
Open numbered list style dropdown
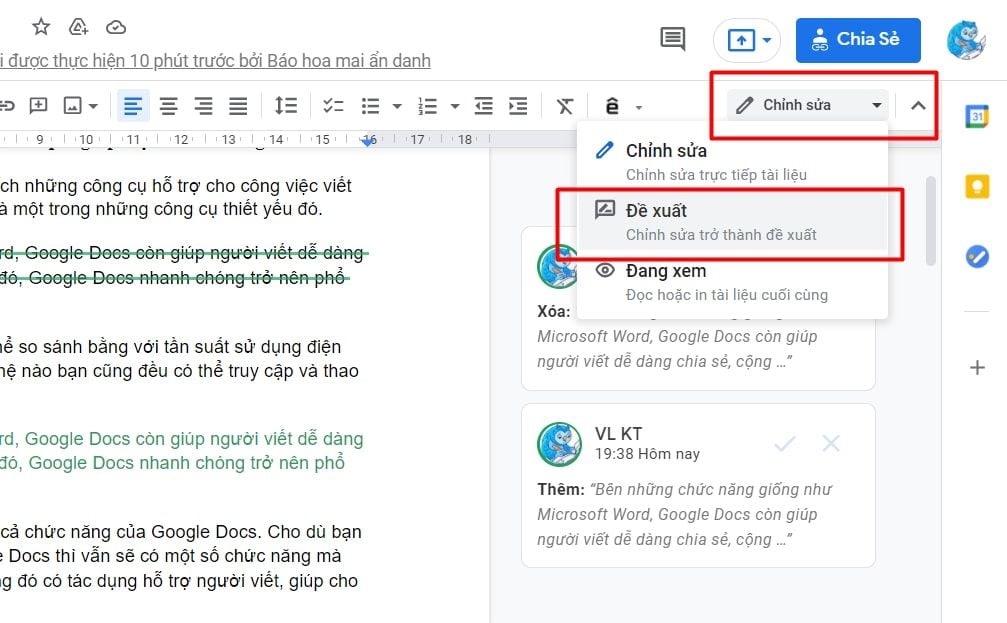click(455, 107)
